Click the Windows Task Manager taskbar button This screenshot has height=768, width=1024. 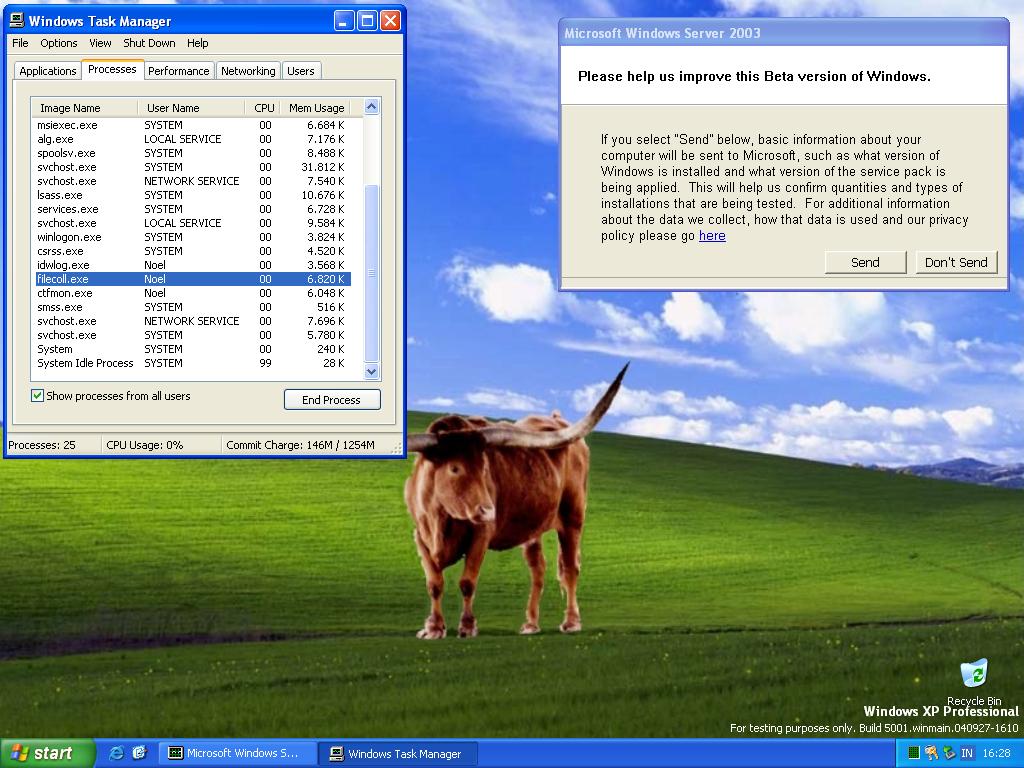click(x=398, y=753)
